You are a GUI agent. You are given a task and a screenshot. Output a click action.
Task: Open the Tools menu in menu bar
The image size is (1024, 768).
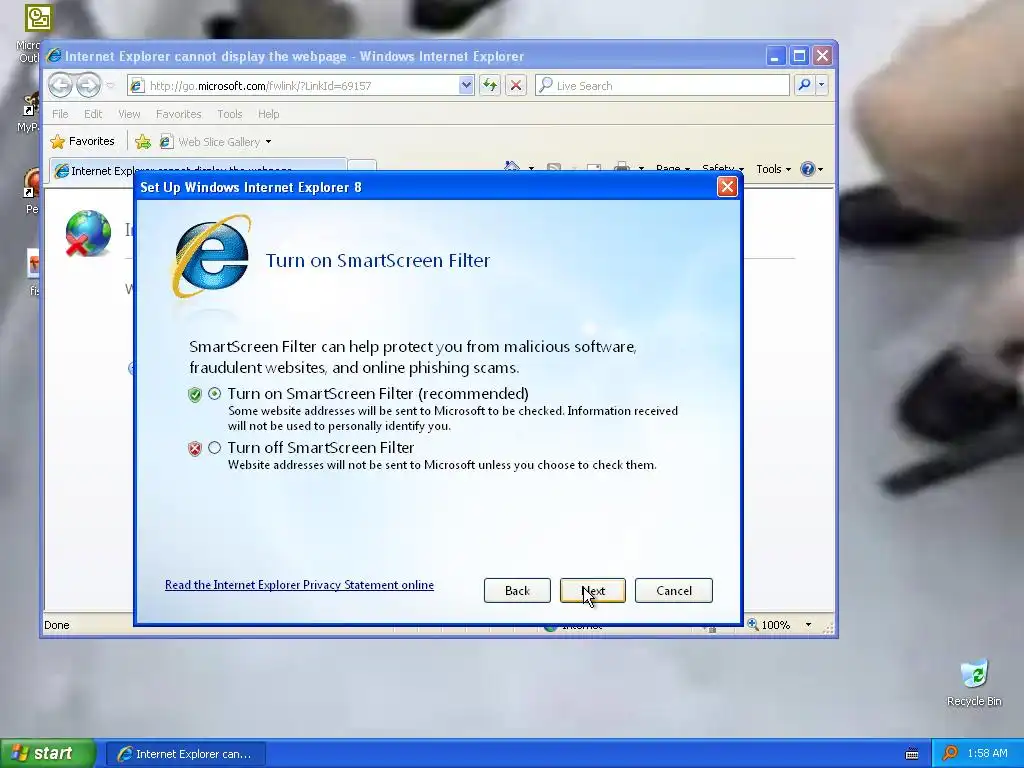tap(230, 114)
